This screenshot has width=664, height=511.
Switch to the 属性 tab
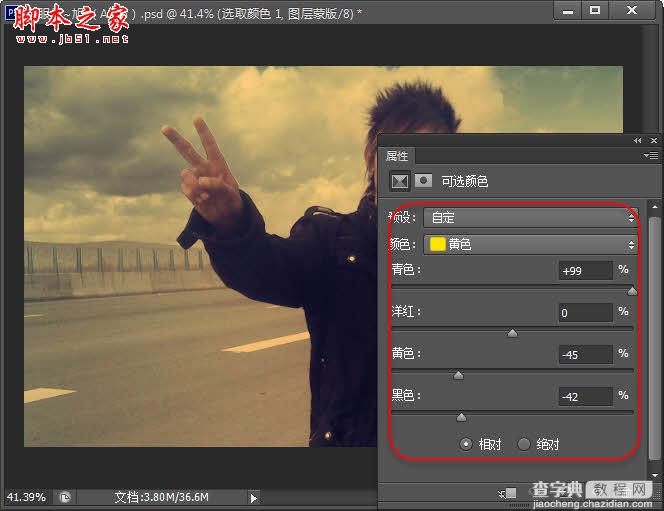(397, 156)
